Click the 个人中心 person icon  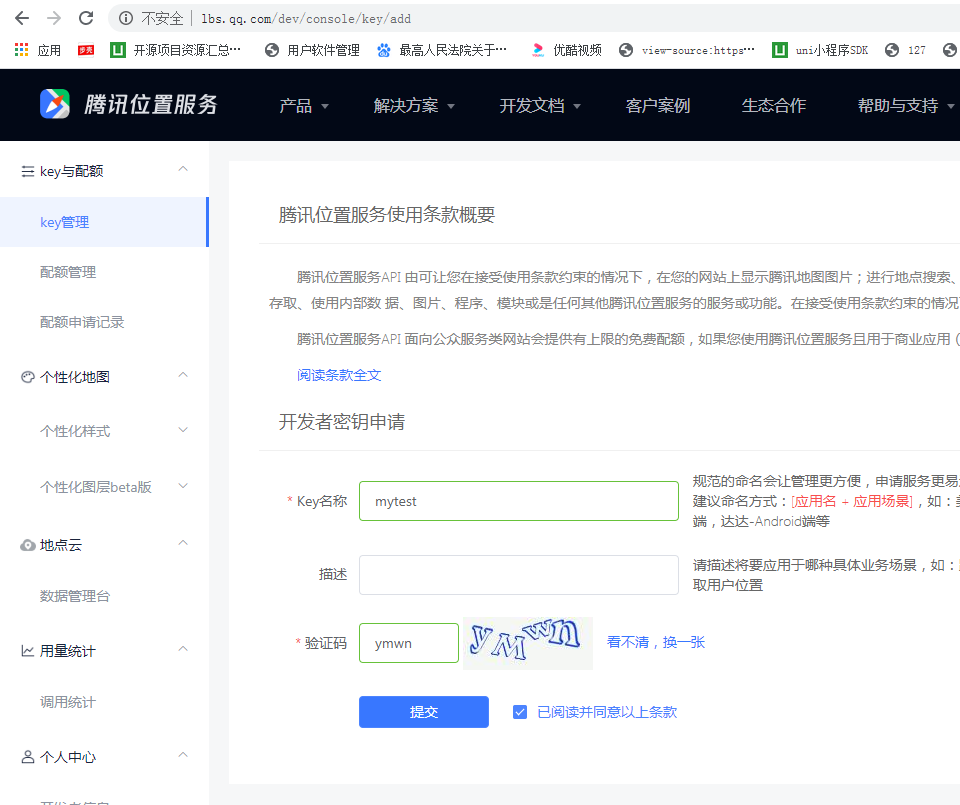(x=28, y=757)
